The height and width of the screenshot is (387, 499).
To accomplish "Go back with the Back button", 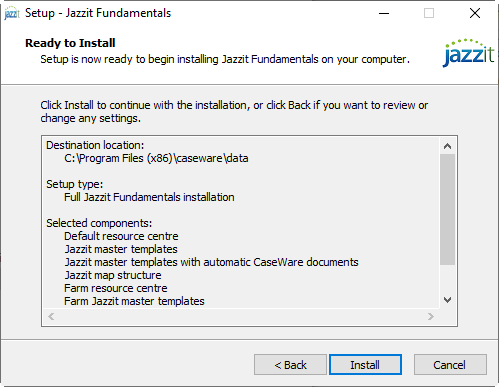I will pyautogui.click(x=290, y=365).
